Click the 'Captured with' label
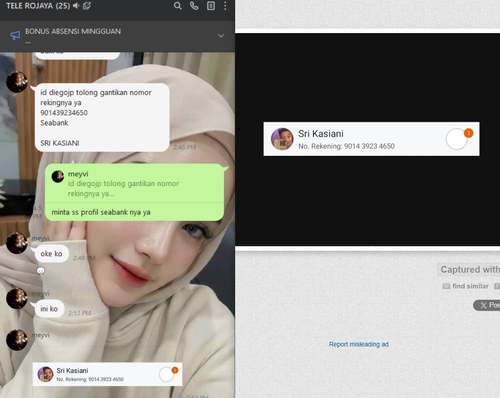Image resolution: width=500 pixels, height=398 pixels. [x=469, y=269]
